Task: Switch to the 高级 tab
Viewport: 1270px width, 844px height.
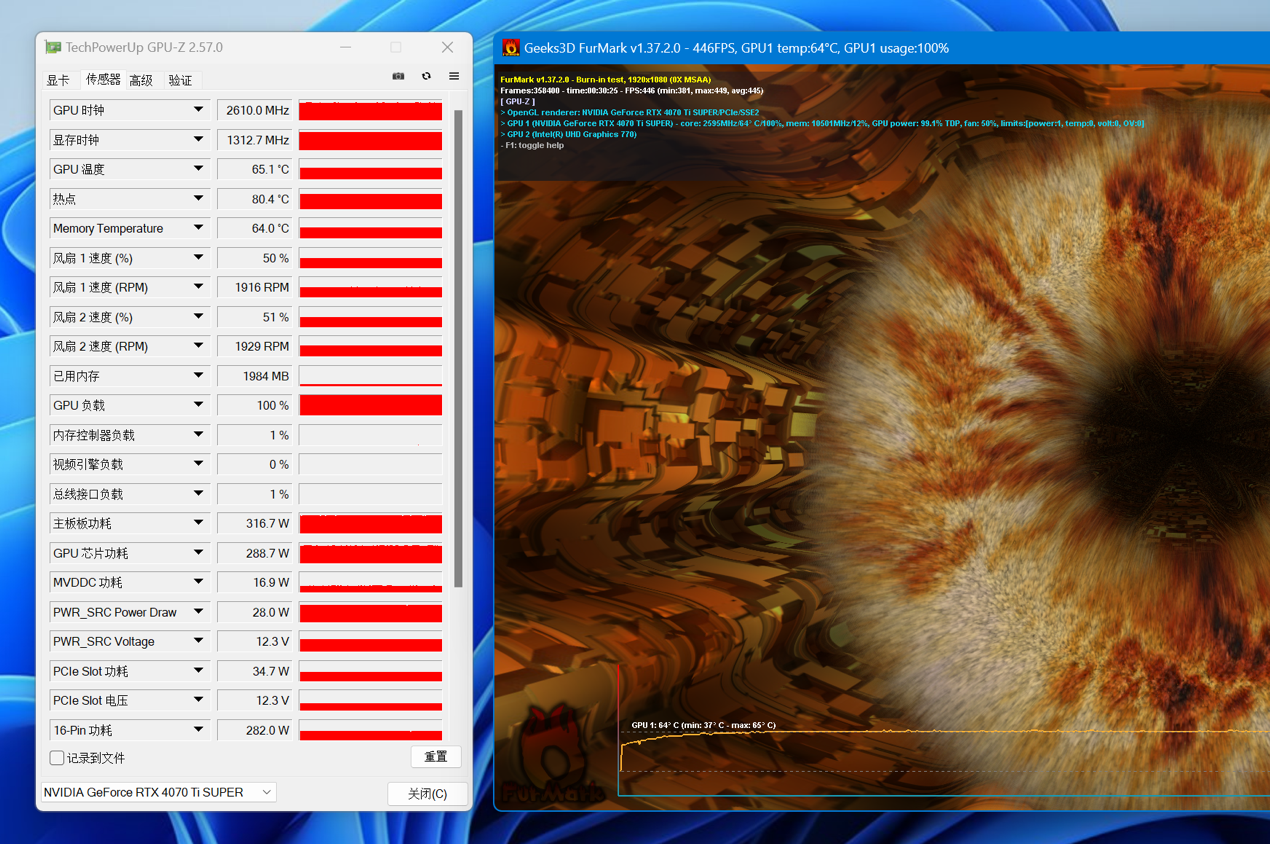Action: (141, 80)
